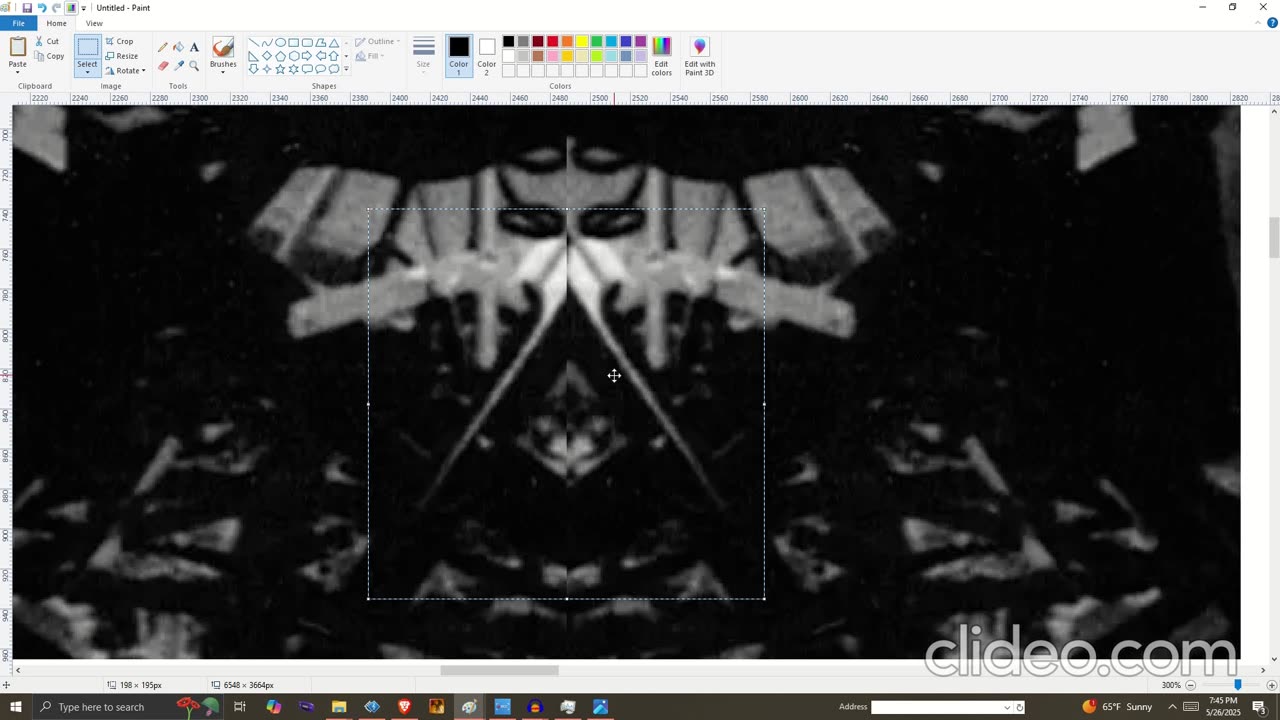Select Color 1 foreground button

point(459,56)
